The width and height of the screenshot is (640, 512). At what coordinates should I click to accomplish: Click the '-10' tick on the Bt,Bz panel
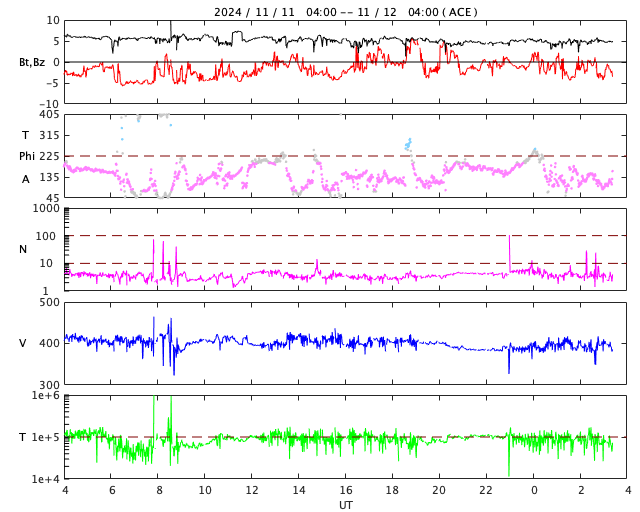49,104
